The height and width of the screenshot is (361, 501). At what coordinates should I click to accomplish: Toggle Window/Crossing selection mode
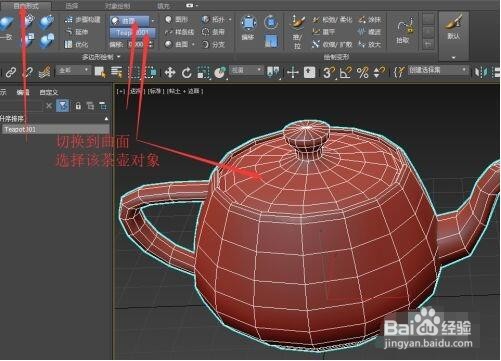(151, 72)
